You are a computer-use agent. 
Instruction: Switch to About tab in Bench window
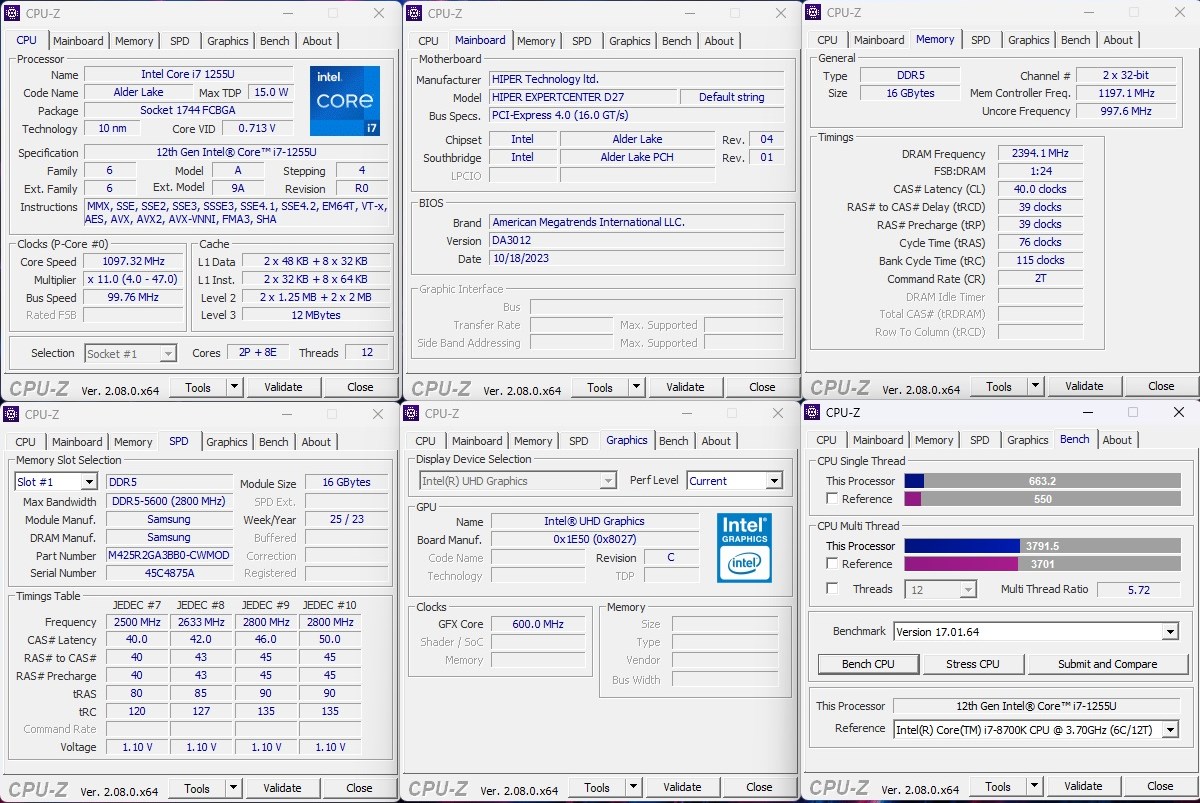1117,440
